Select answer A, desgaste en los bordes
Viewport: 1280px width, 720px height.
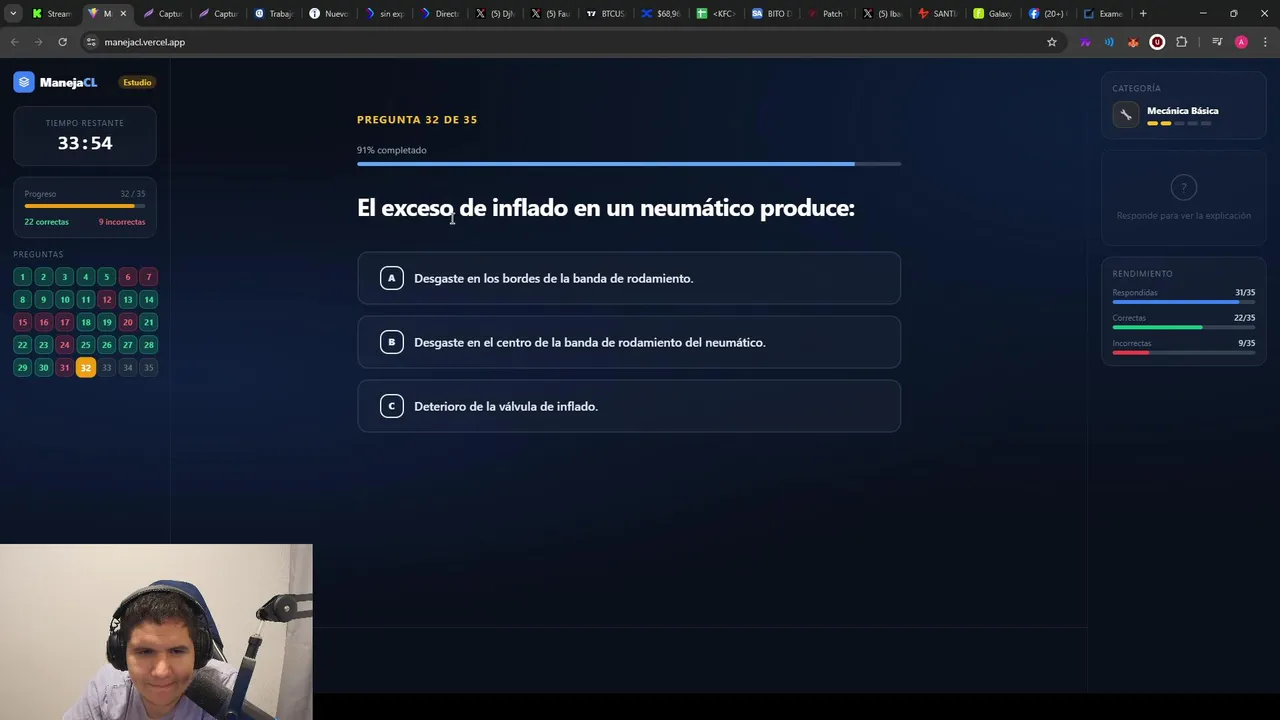pyautogui.click(x=629, y=278)
